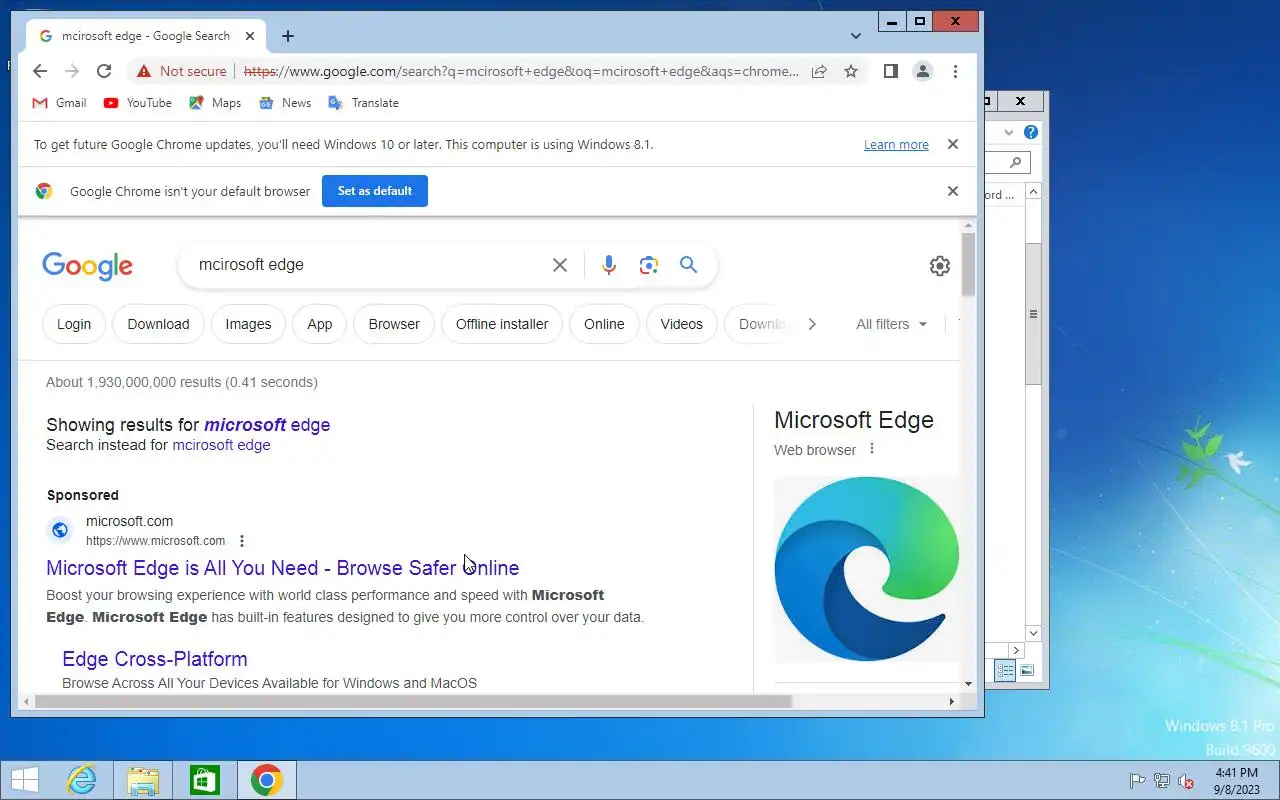The width and height of the screenshot is (1280, 800).
Task: Switch background window to large icons view
Action: pos(1027,670)
